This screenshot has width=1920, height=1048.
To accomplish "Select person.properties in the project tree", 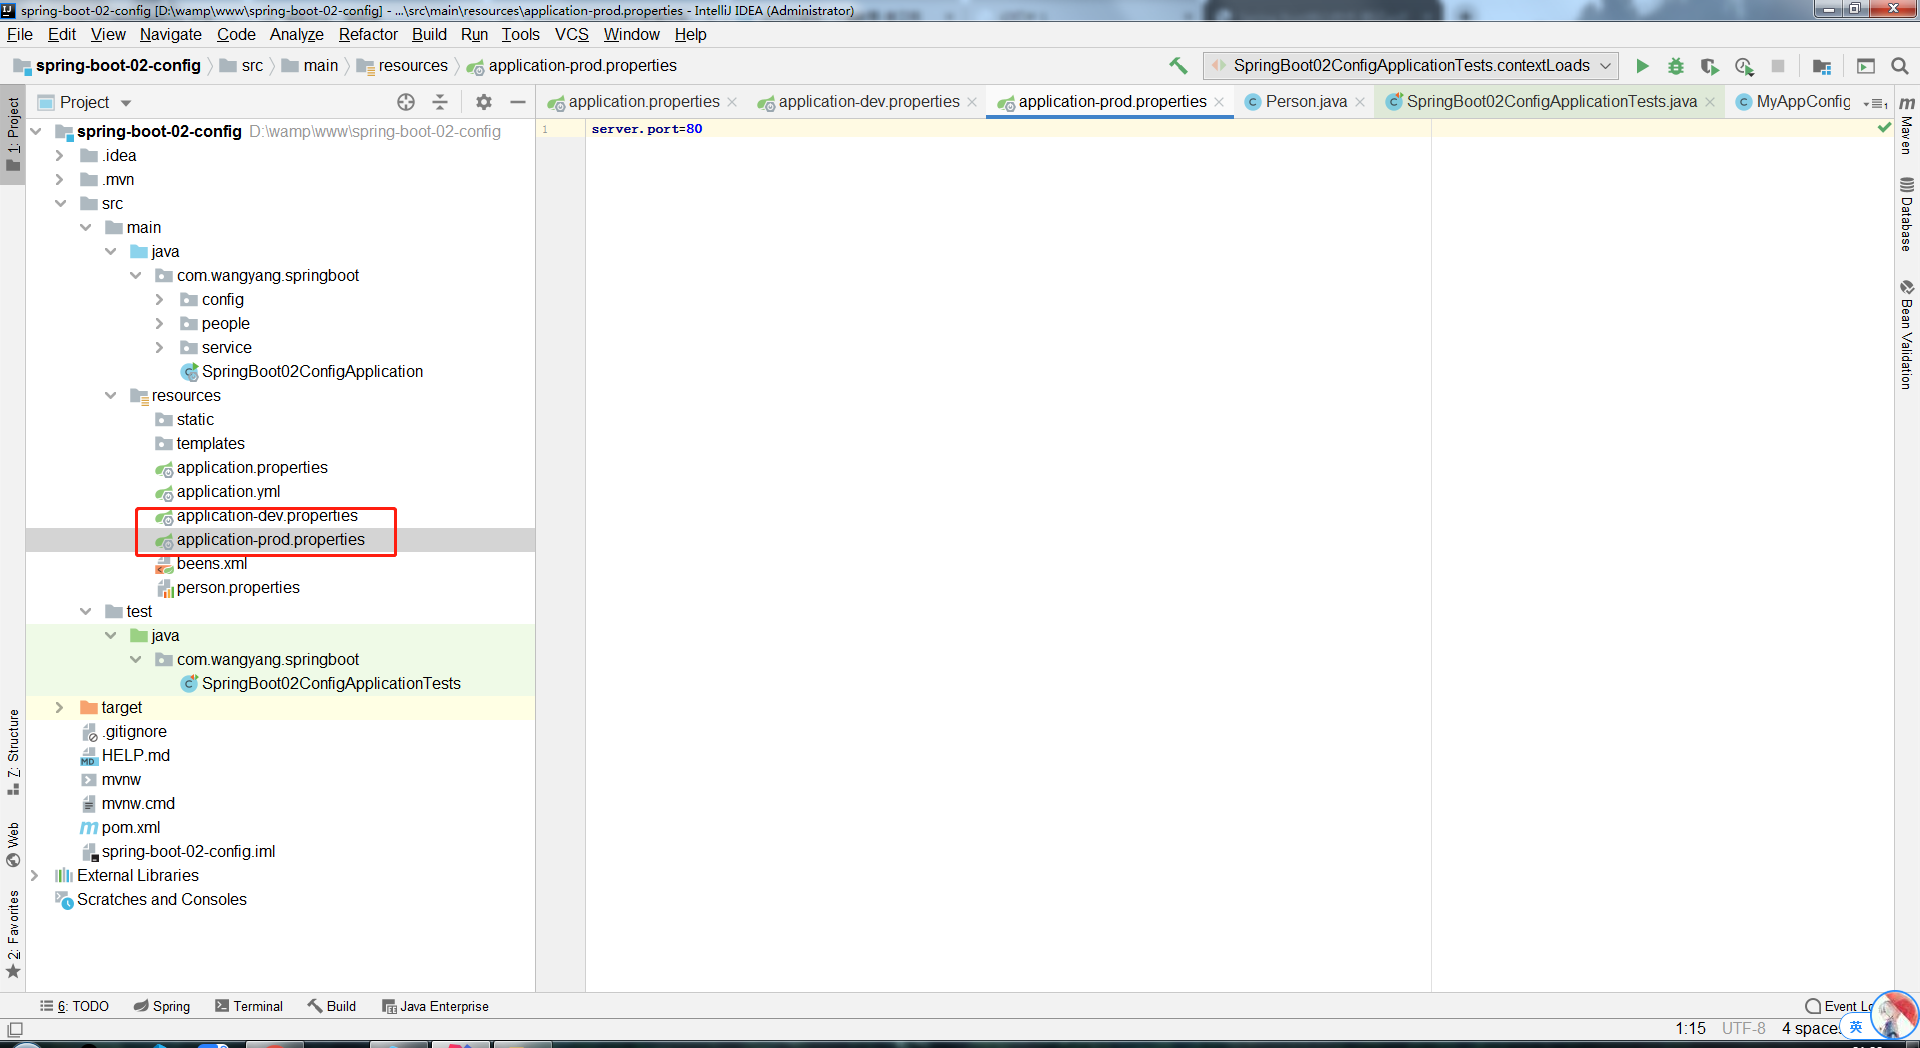I will 238,588.
